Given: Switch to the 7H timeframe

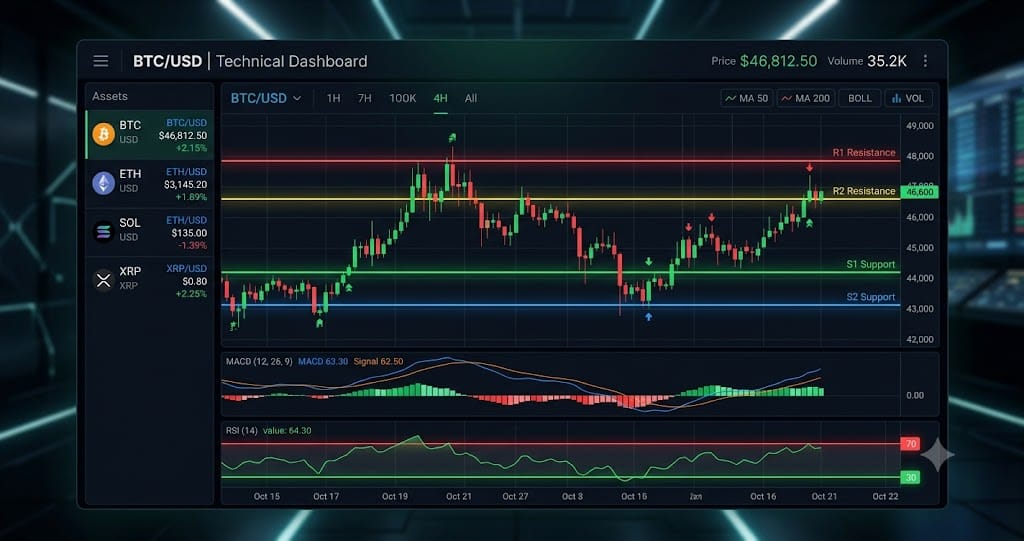Looking at the screenshot, I should tap(364, 98).
